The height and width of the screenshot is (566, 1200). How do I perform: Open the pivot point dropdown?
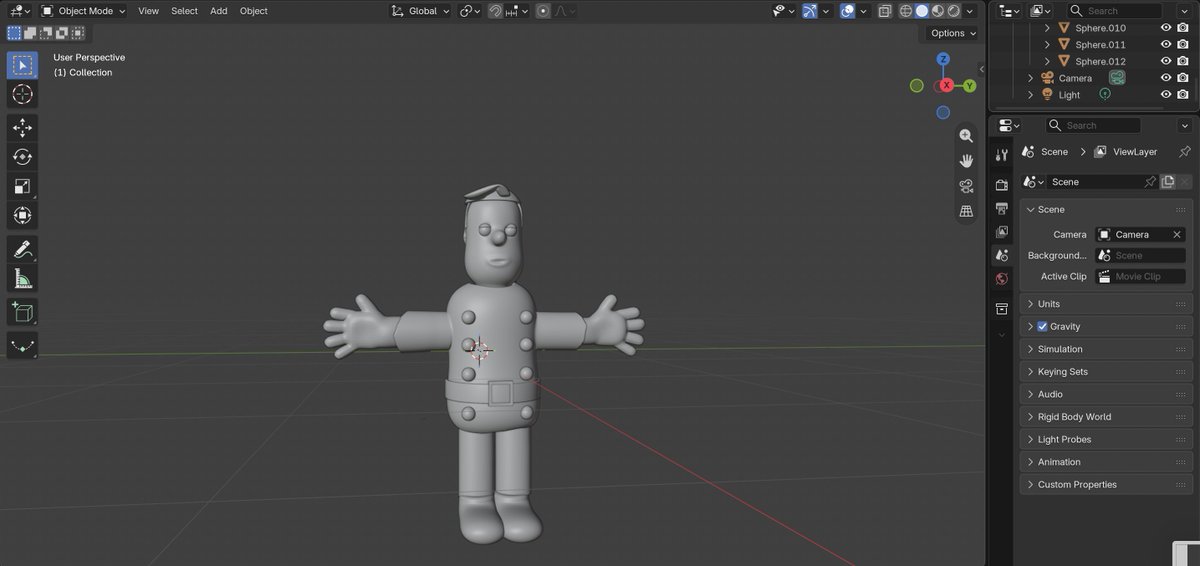click(470, 11)
